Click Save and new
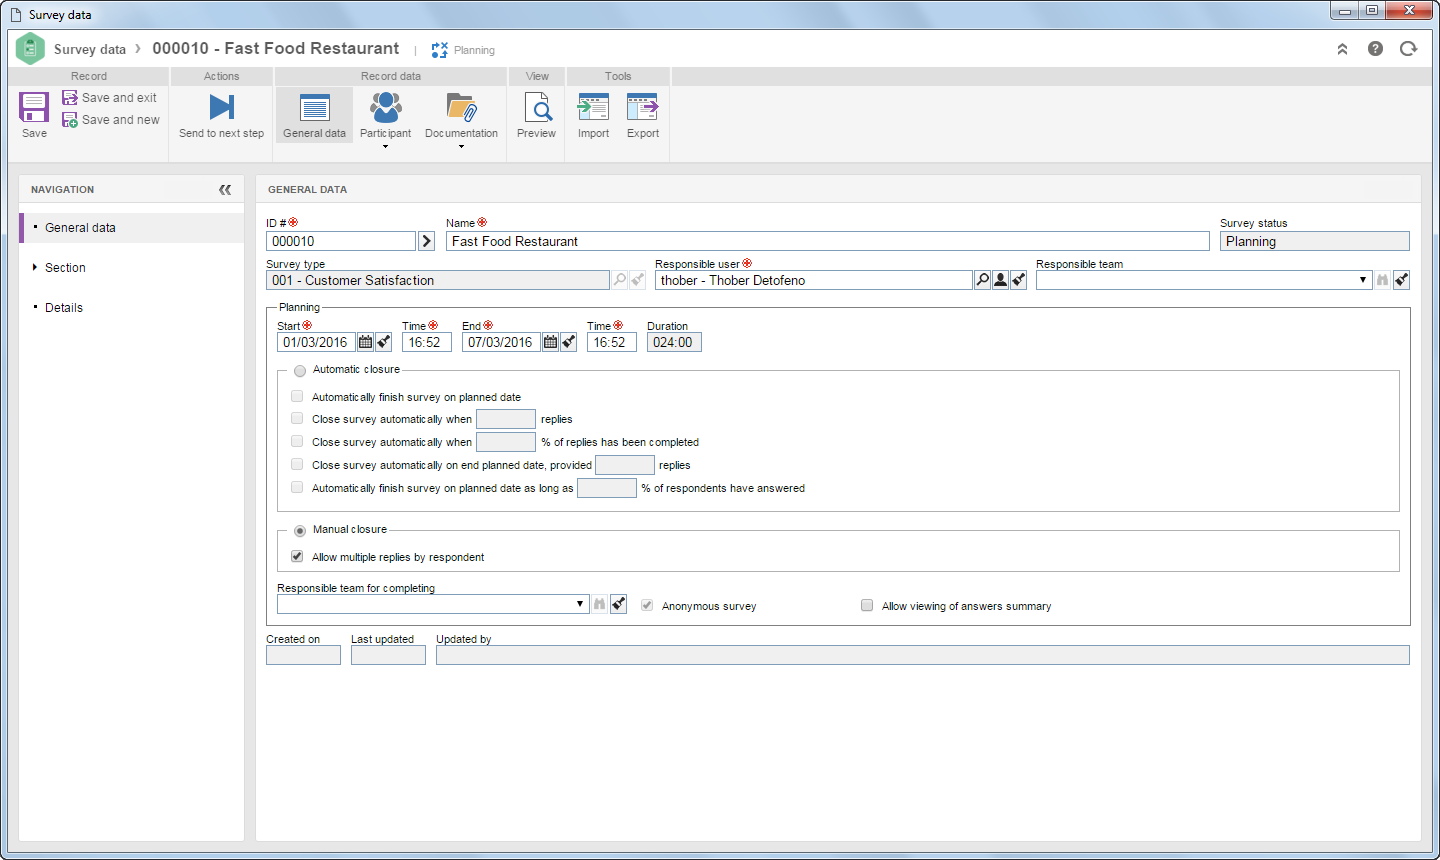 point(111,120)
